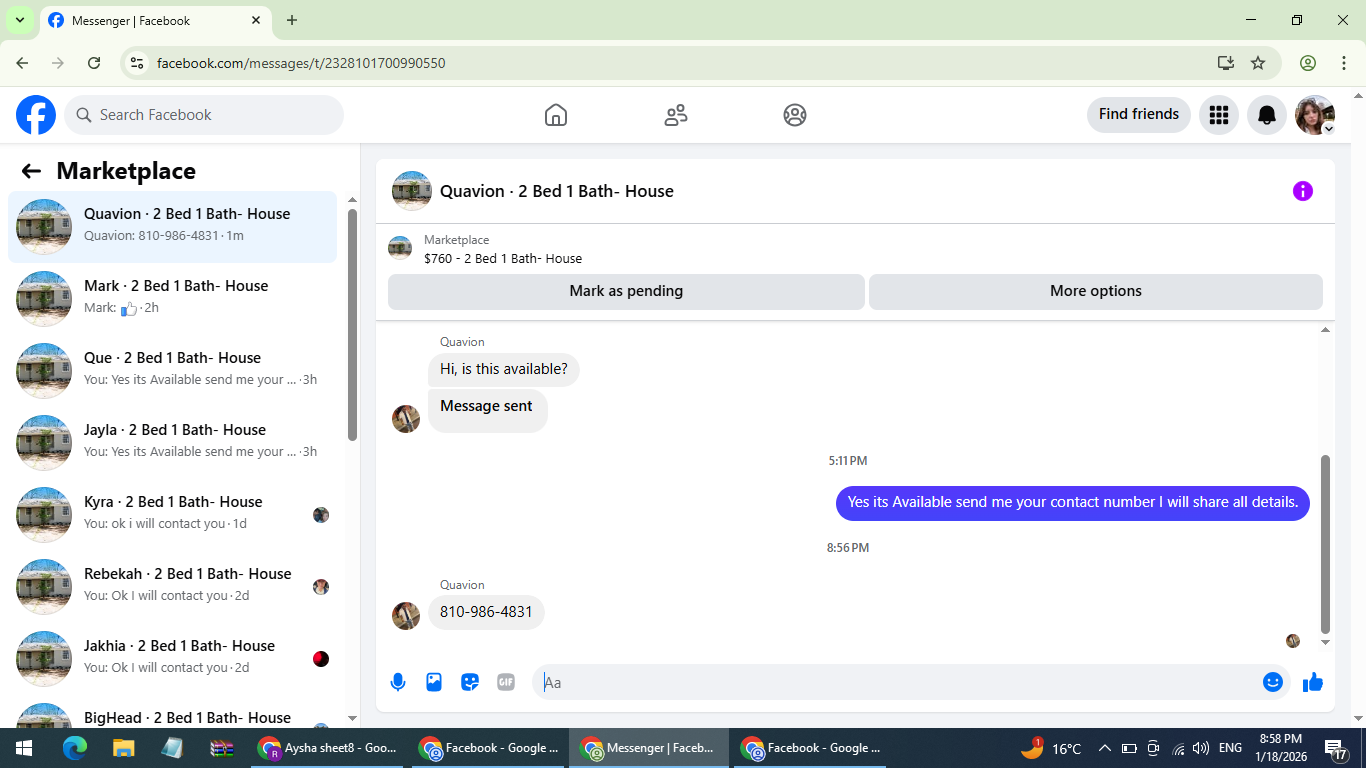
Task: Open conversation information purple icon
Action: pyautogui.click(x=1302, y=191)
